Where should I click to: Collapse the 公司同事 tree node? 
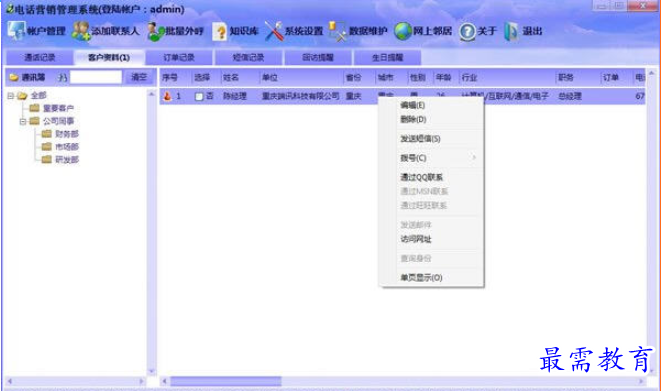coord(23,121)
